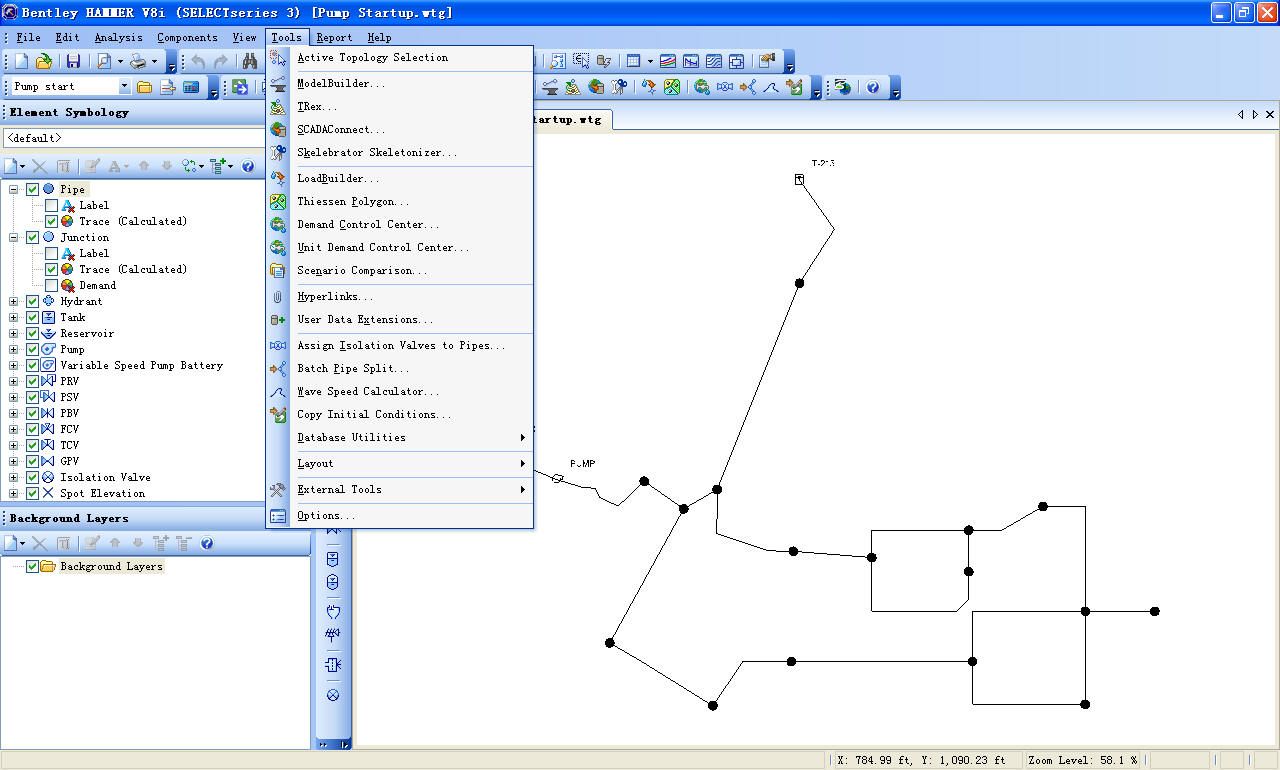The width and height of the screenshot is (1280, 770).
Task: Click the Element Symbology help icon
Action: pyautogui.click(x=248, y=166)
